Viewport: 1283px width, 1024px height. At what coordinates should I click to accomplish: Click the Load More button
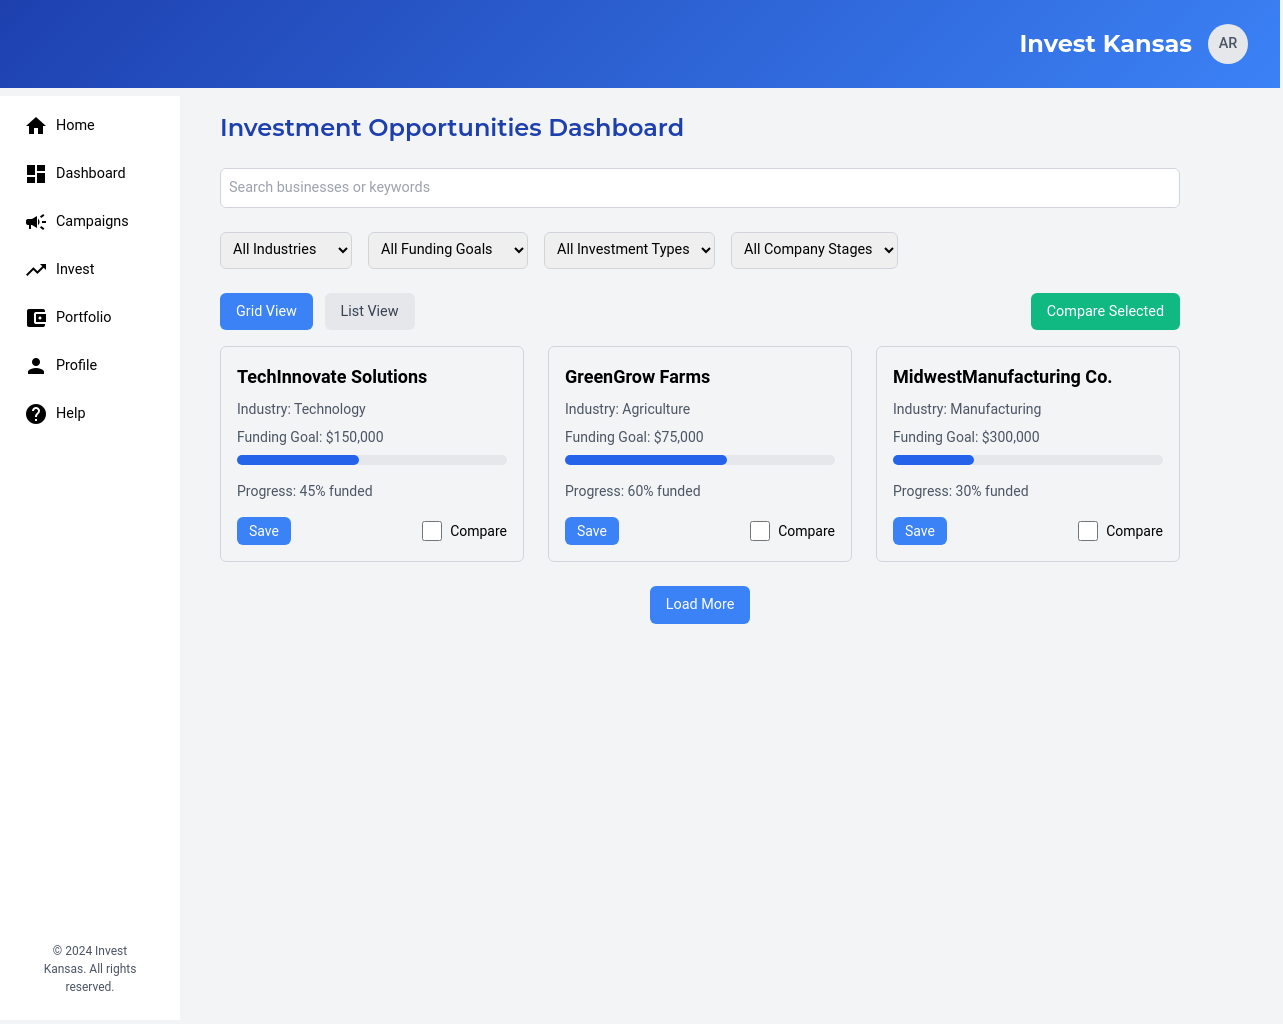click(x=700, y=605)
